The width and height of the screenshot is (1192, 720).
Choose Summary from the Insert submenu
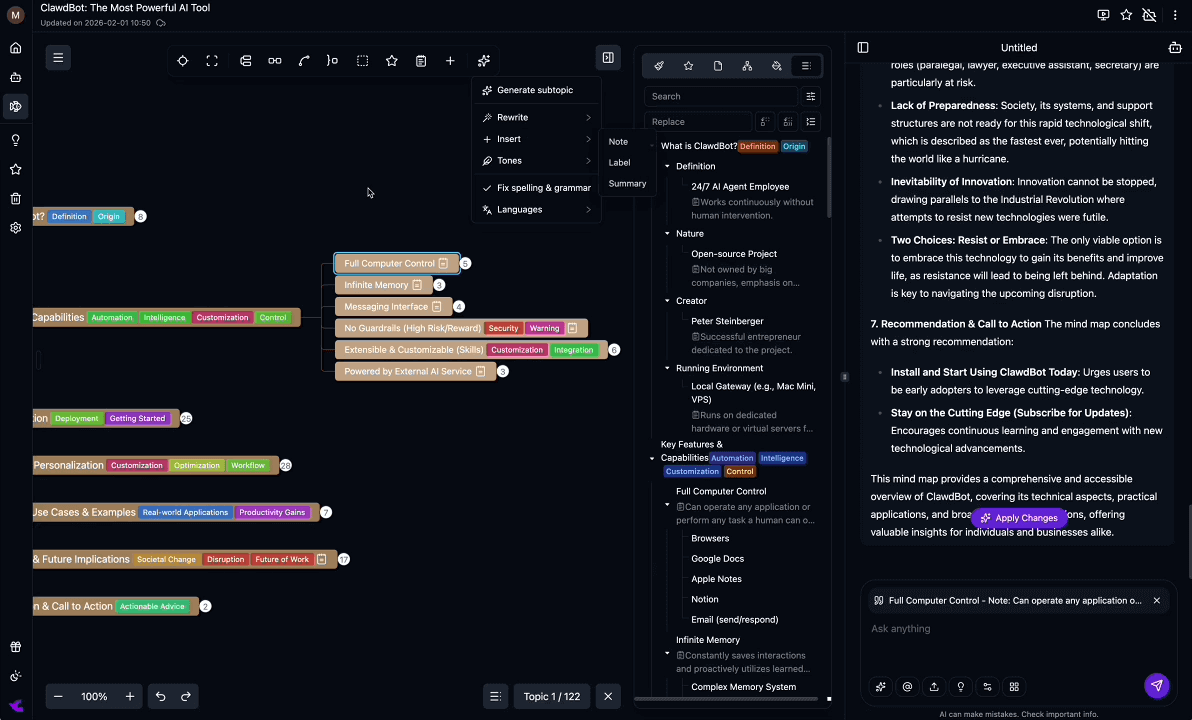coord(627,183)
